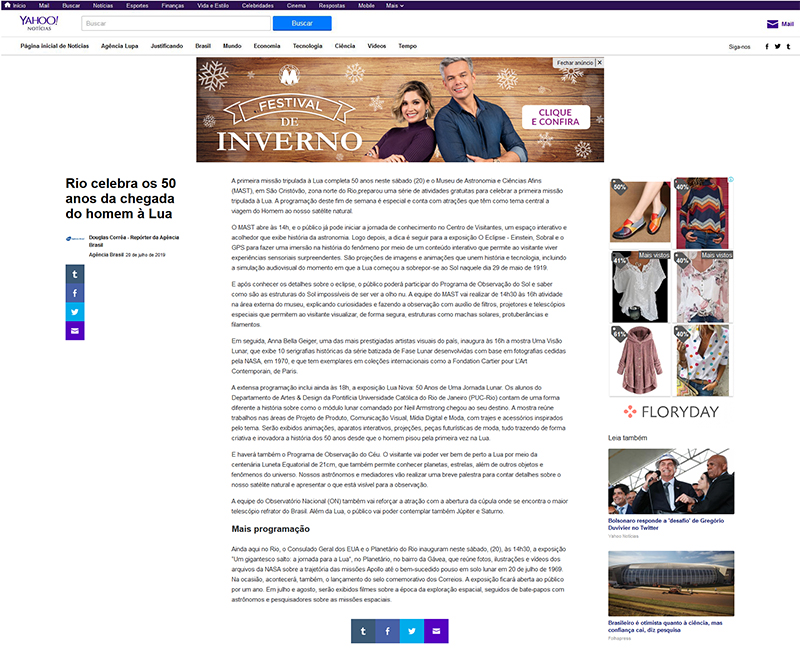Image resolution: width=800 pixels, height=653 pixels.
Task: Open Mail via the envelope icon
Action: tap(772, 24)
